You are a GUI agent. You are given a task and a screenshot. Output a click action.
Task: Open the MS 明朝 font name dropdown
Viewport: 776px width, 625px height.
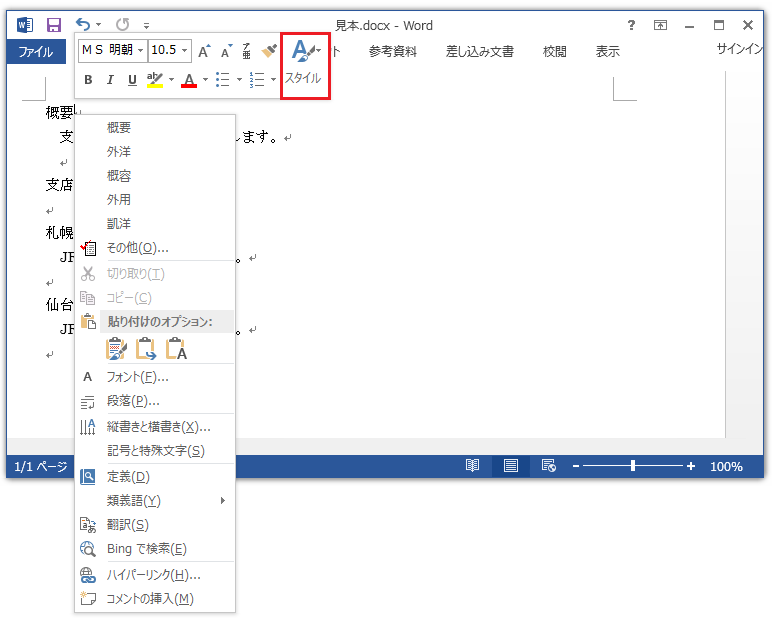click(x=140, y=50)
